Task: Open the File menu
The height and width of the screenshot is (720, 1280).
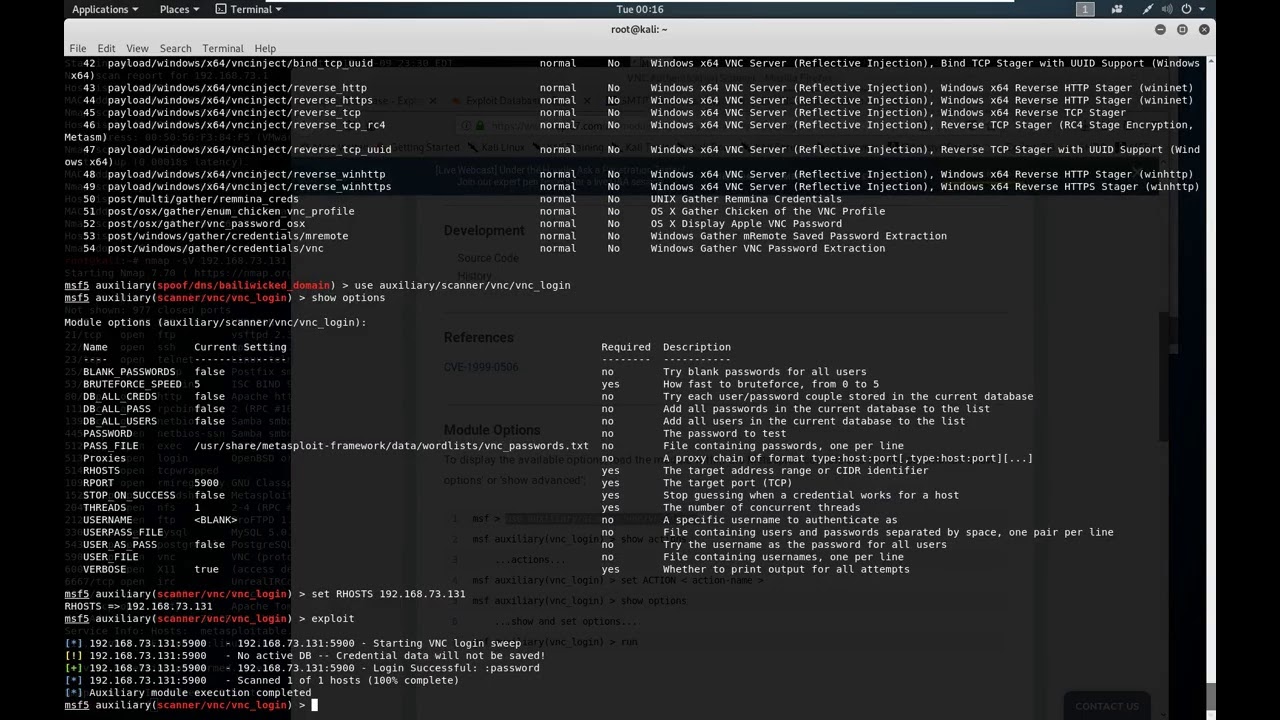Action: [x=77, y=48]
